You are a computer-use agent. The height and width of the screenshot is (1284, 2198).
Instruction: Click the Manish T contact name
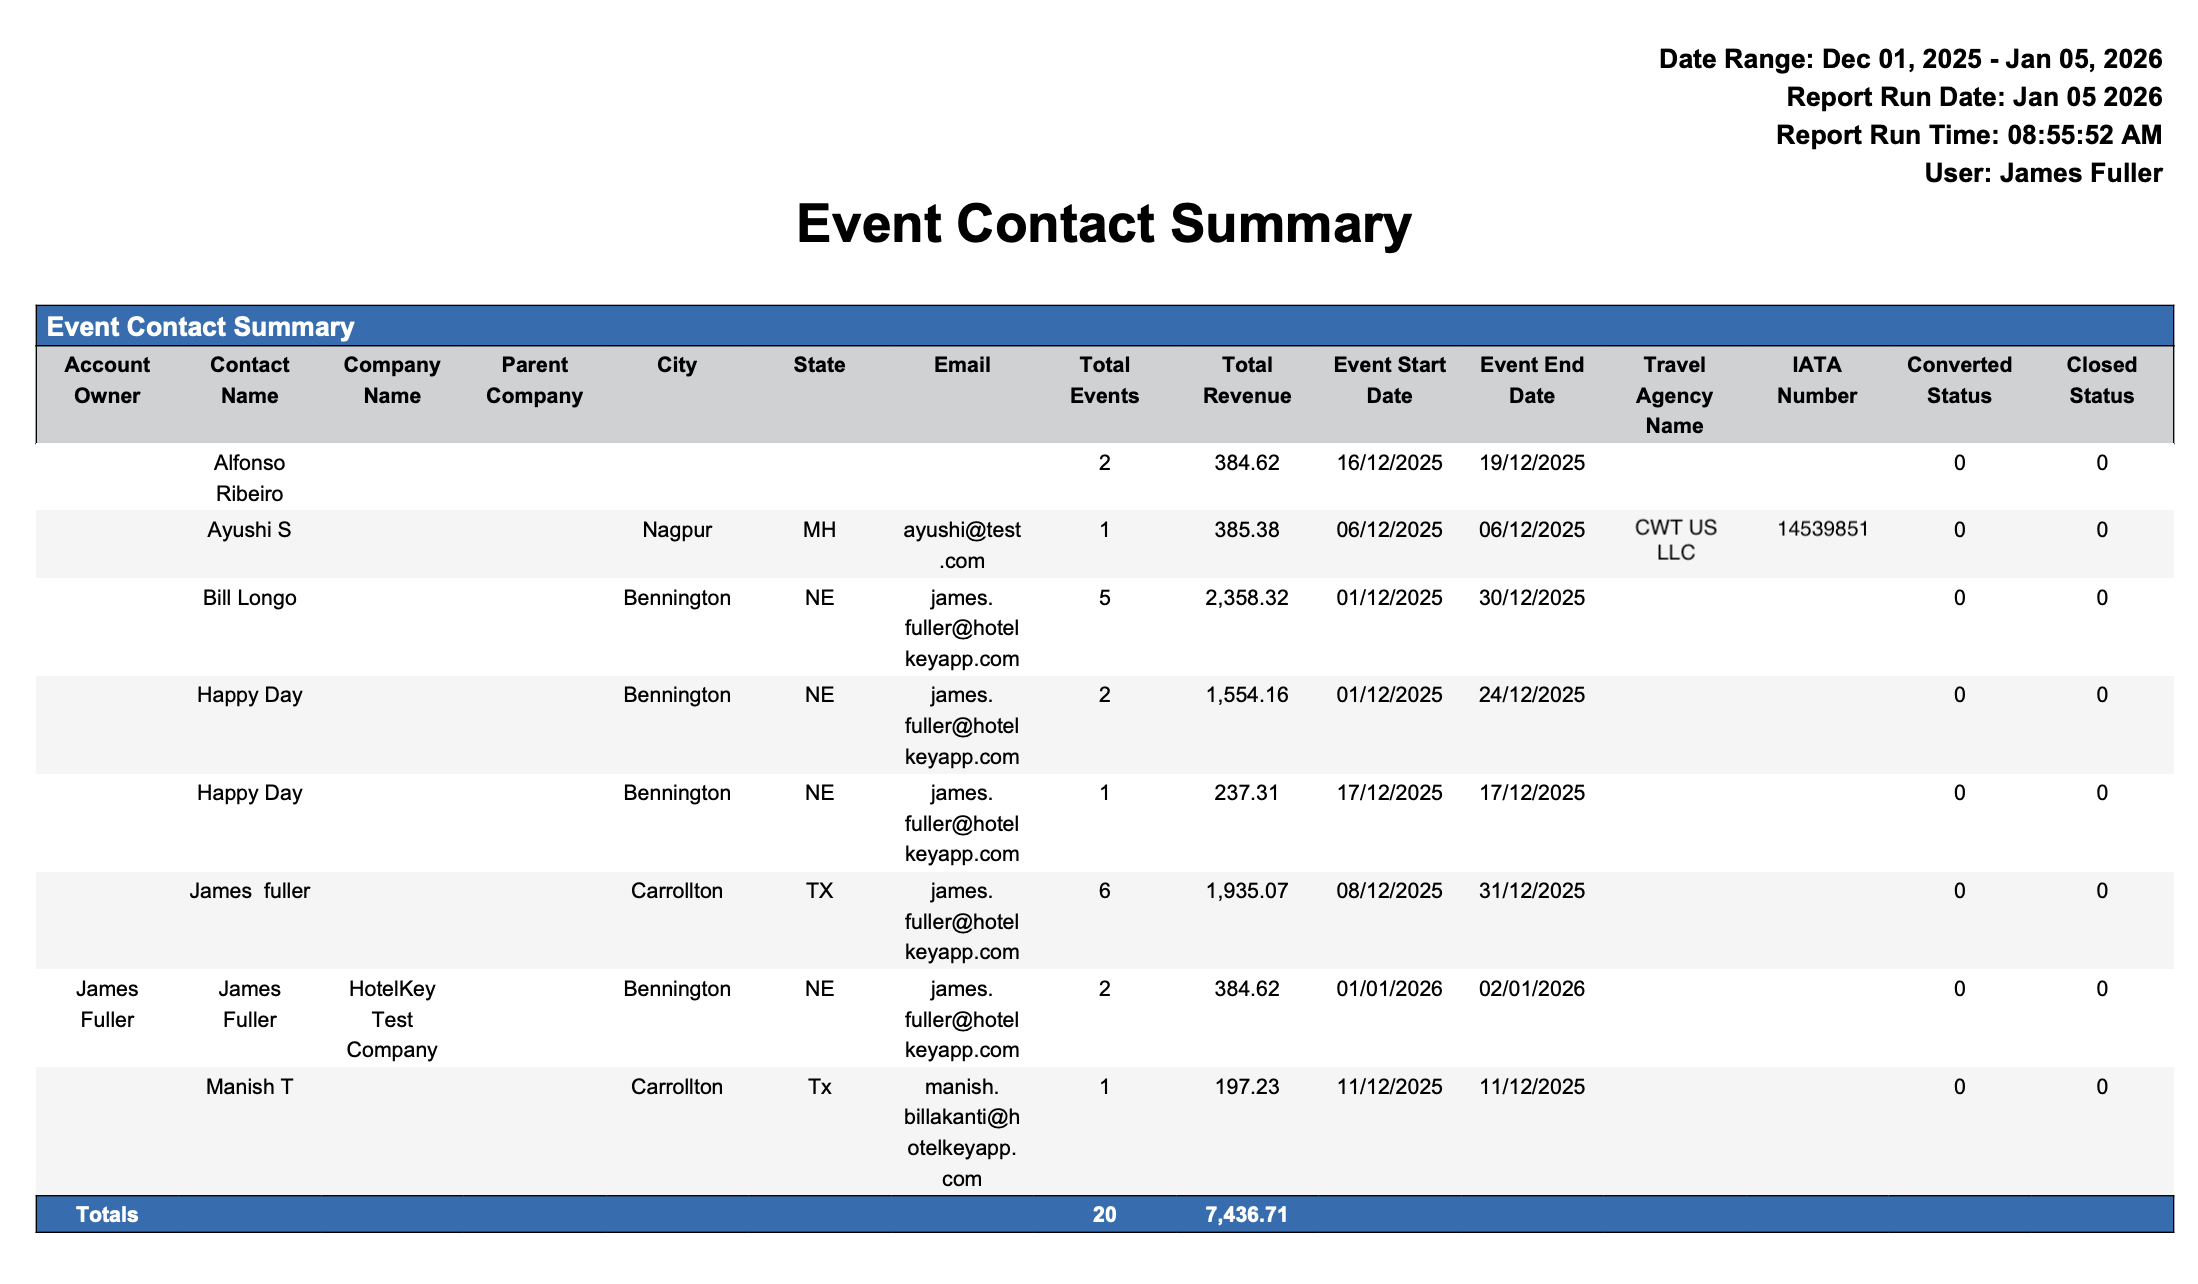click(249, 1087)
